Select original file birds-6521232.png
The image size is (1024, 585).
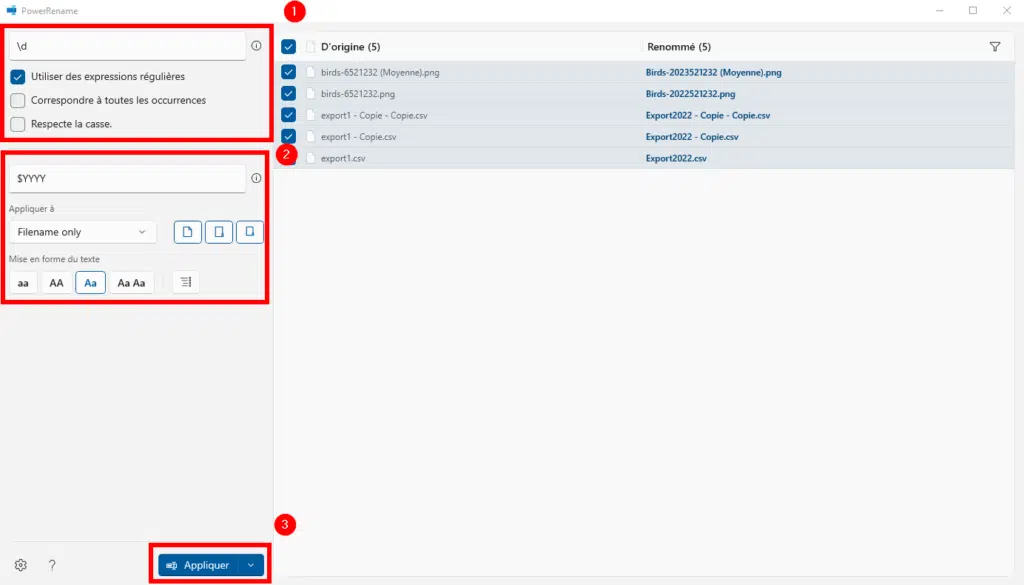tap(358, 94)
